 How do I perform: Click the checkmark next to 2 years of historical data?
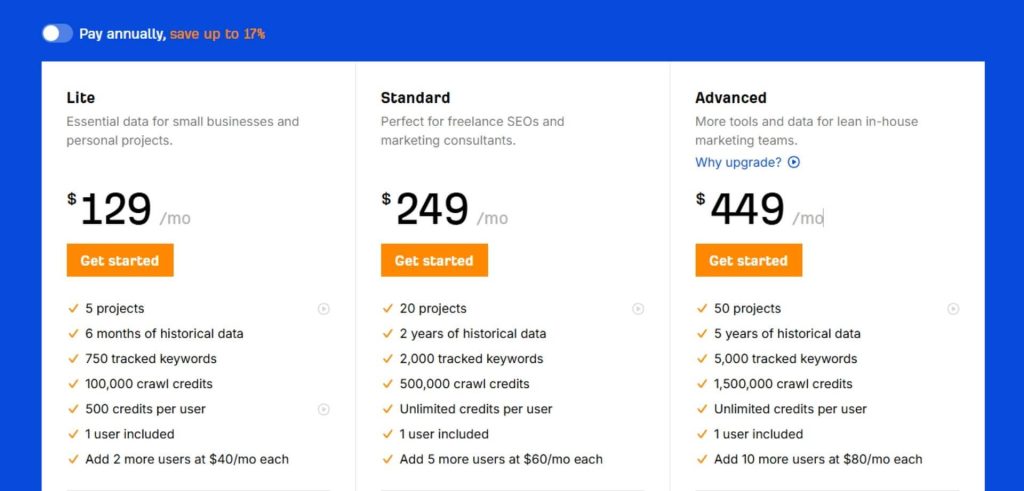tap(387, 334)
